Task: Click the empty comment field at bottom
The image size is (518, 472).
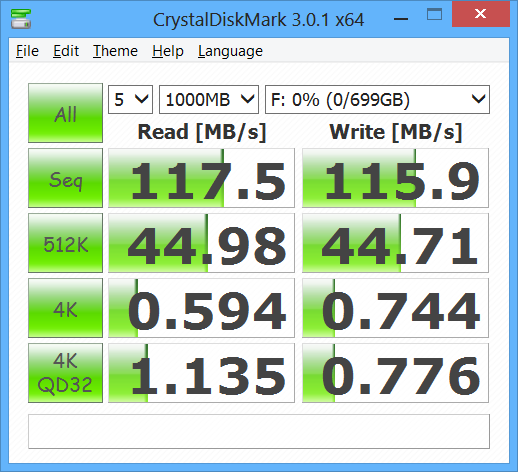Action: click(259, 431)
